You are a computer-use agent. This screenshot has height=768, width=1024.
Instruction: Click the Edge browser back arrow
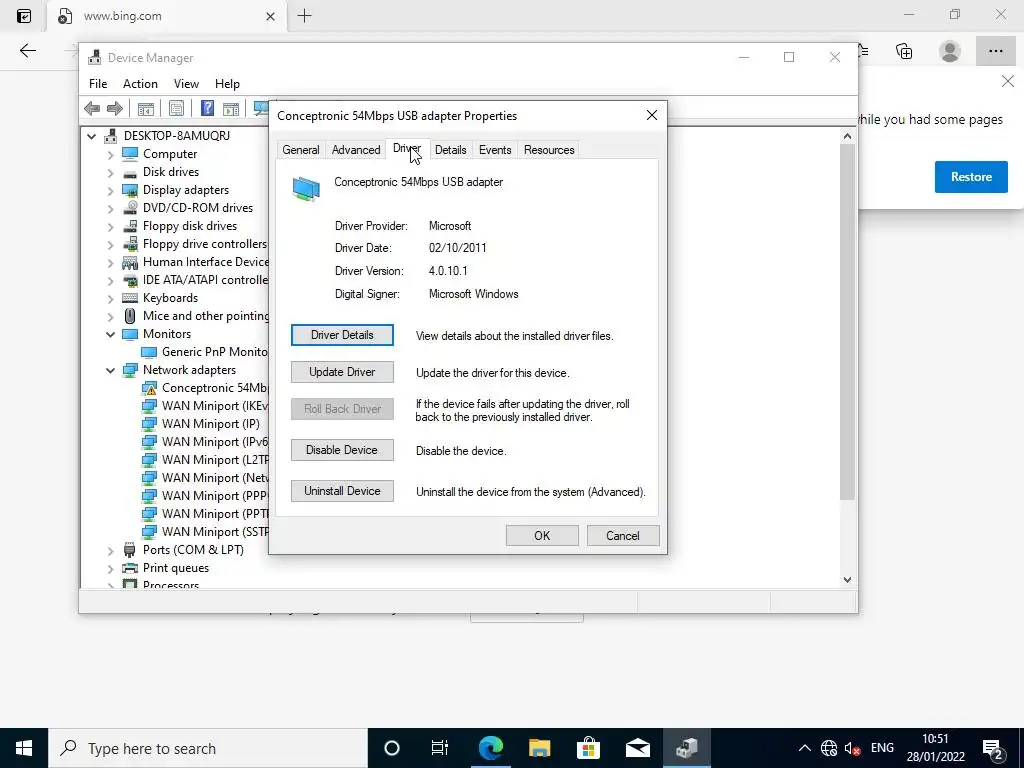coord(27,51)
